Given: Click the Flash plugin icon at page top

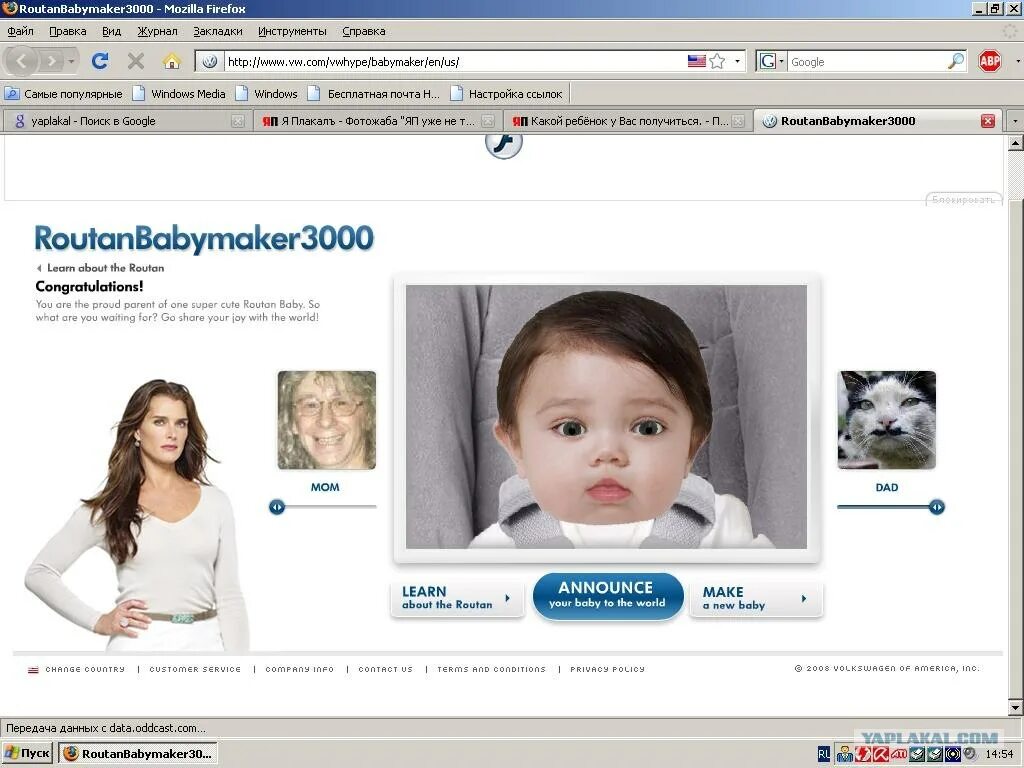Looking at the screenshot, I should [504, 143].
